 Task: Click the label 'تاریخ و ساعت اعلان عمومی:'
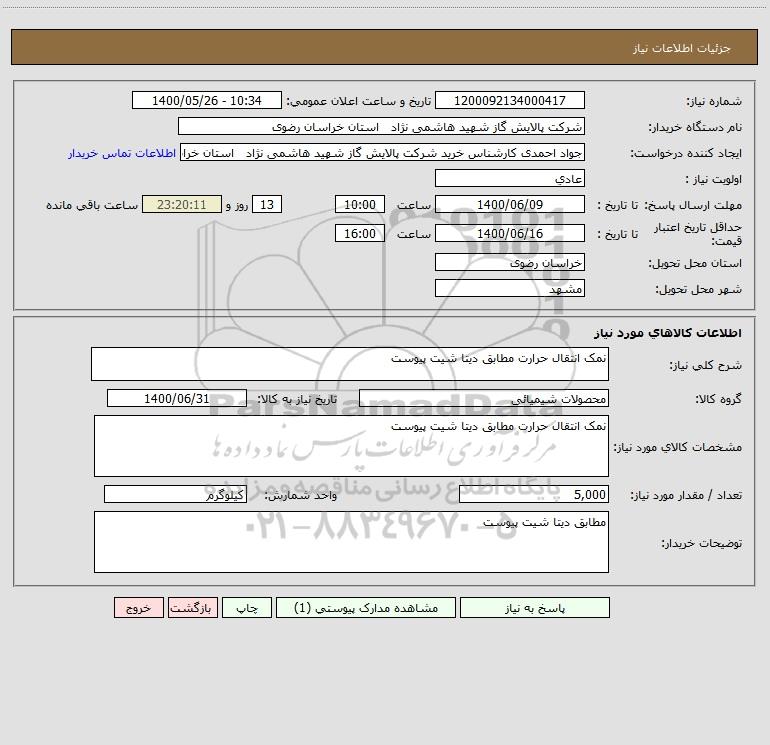coord(359,101)
